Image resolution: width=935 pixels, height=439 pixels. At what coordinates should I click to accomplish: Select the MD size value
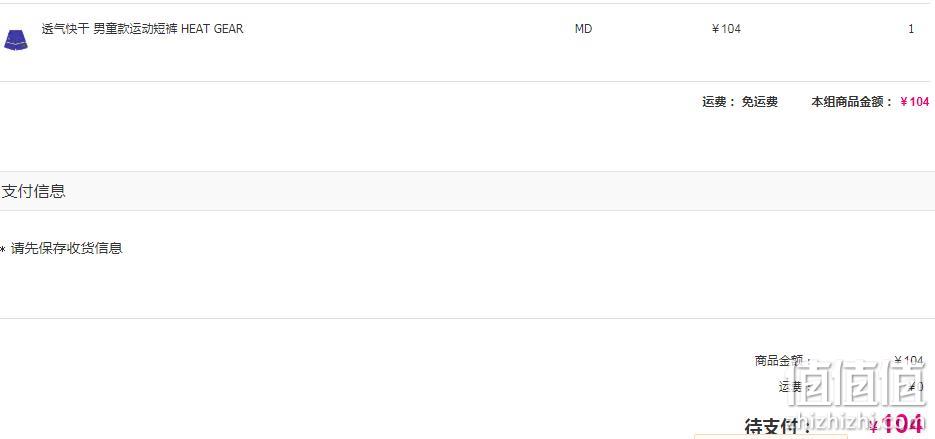[583, 29]
